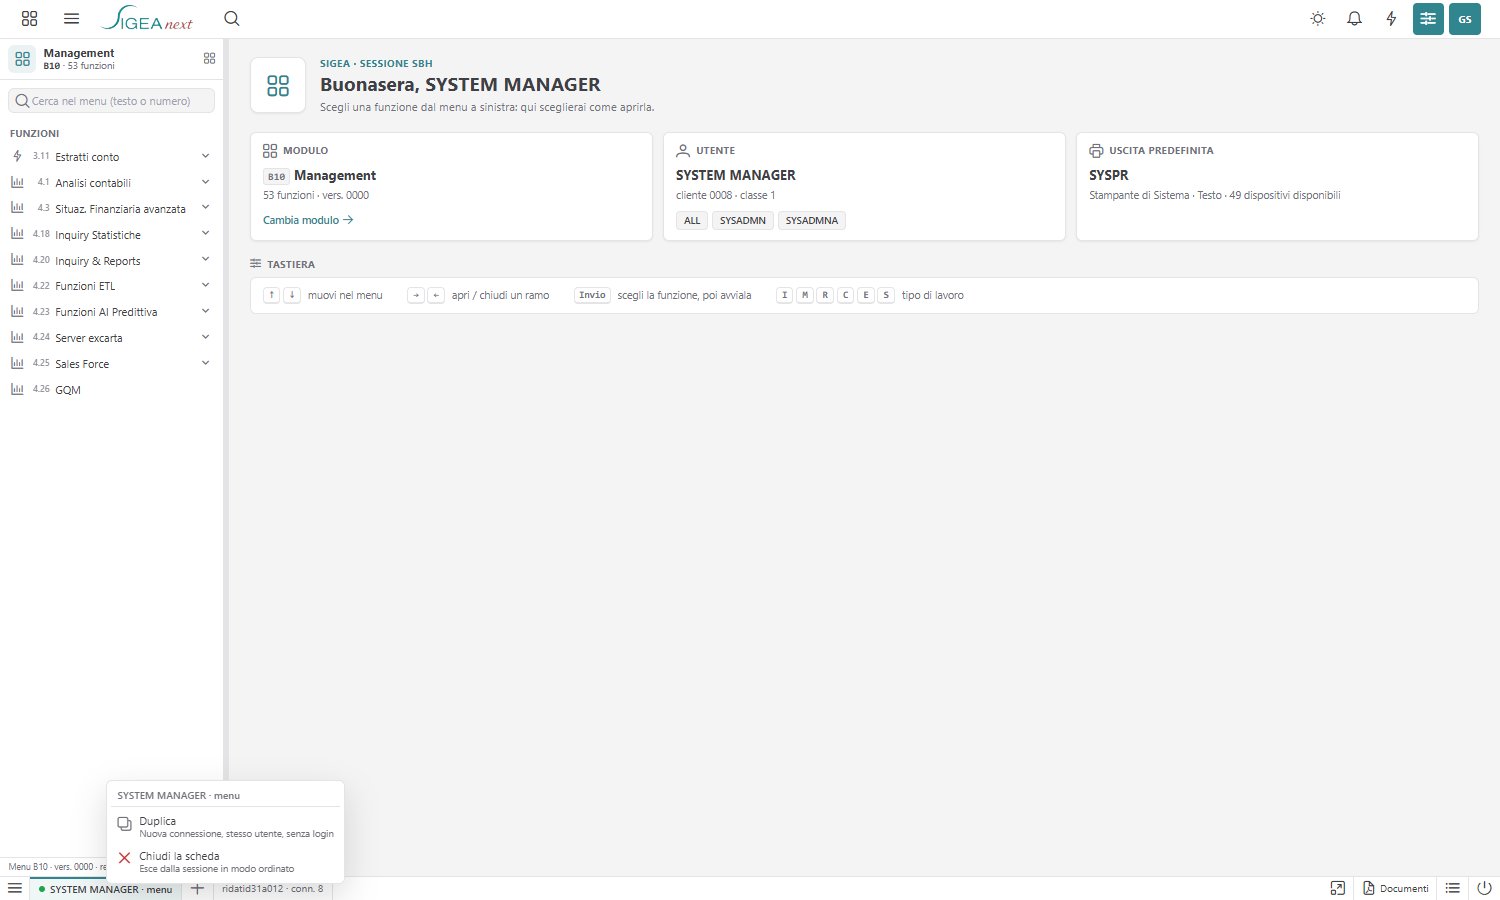Image resolution: width=1500 pixels, height=900 pixels.
Task: Select the Sales Force tree item
Action: [x=111, y=364]
